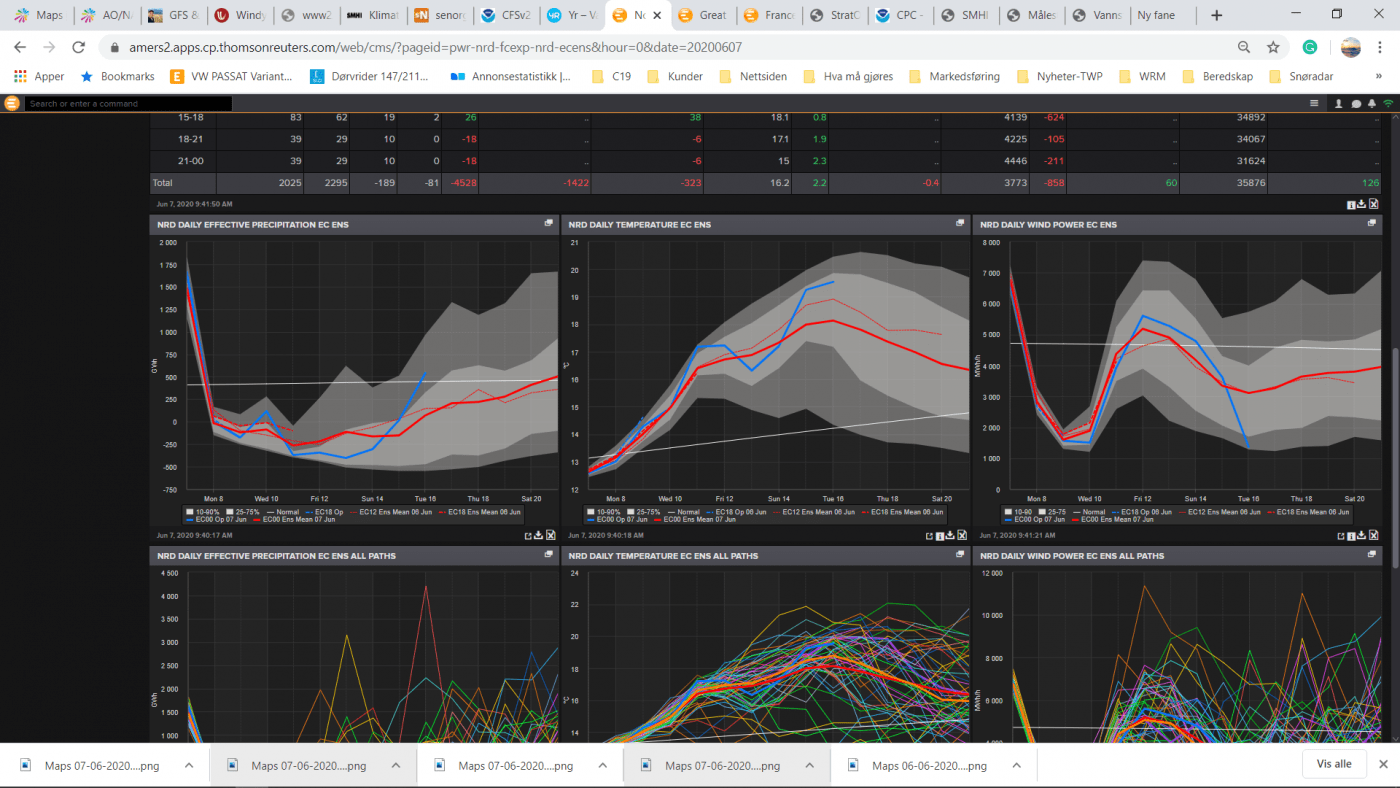Open the user profile icon in Eikon toolbar
Viewport: 1400px width, 788px height.
tap(1339, 103)
